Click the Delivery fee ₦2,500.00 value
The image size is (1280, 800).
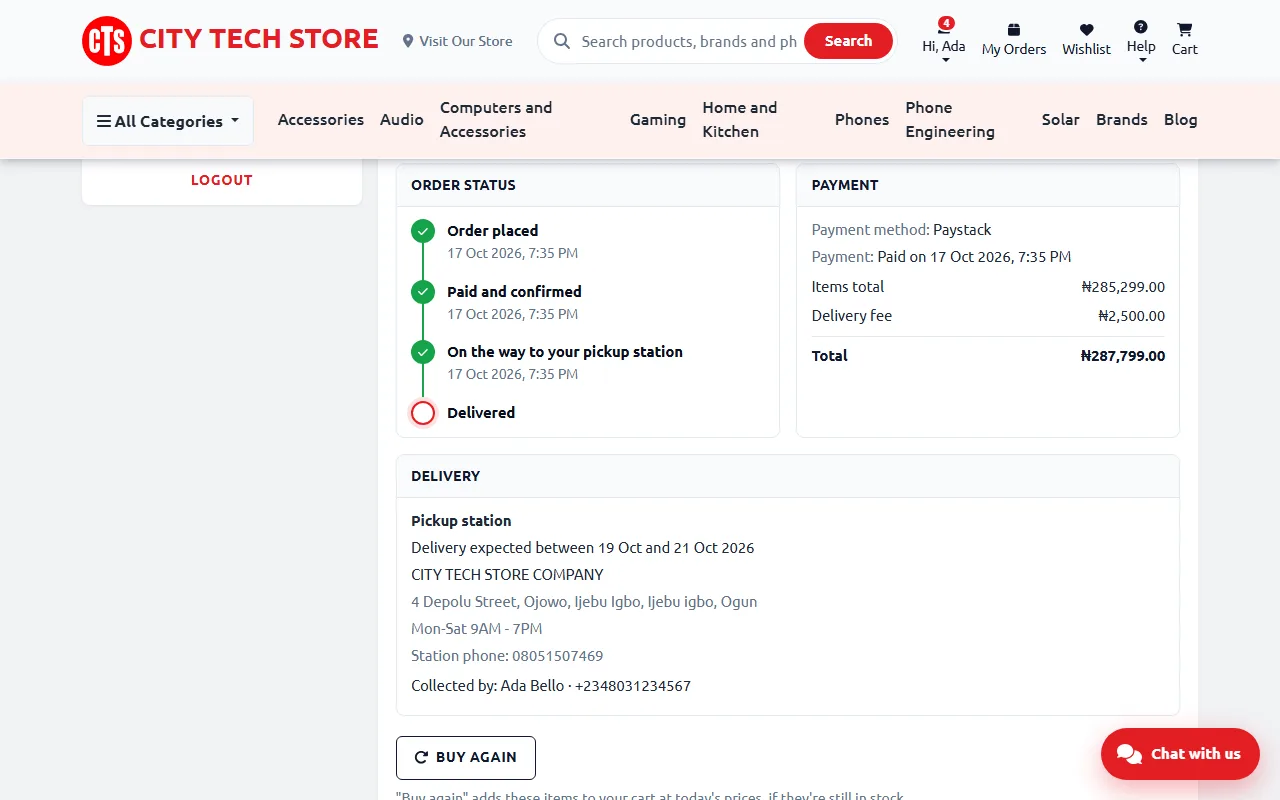1132,316
